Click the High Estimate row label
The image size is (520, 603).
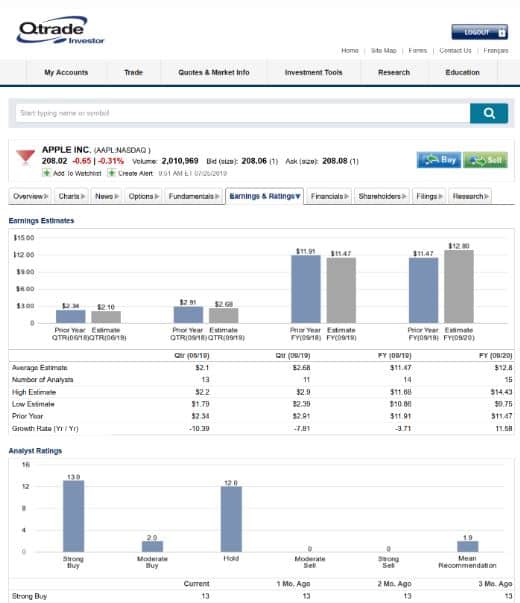pos(34,392)
